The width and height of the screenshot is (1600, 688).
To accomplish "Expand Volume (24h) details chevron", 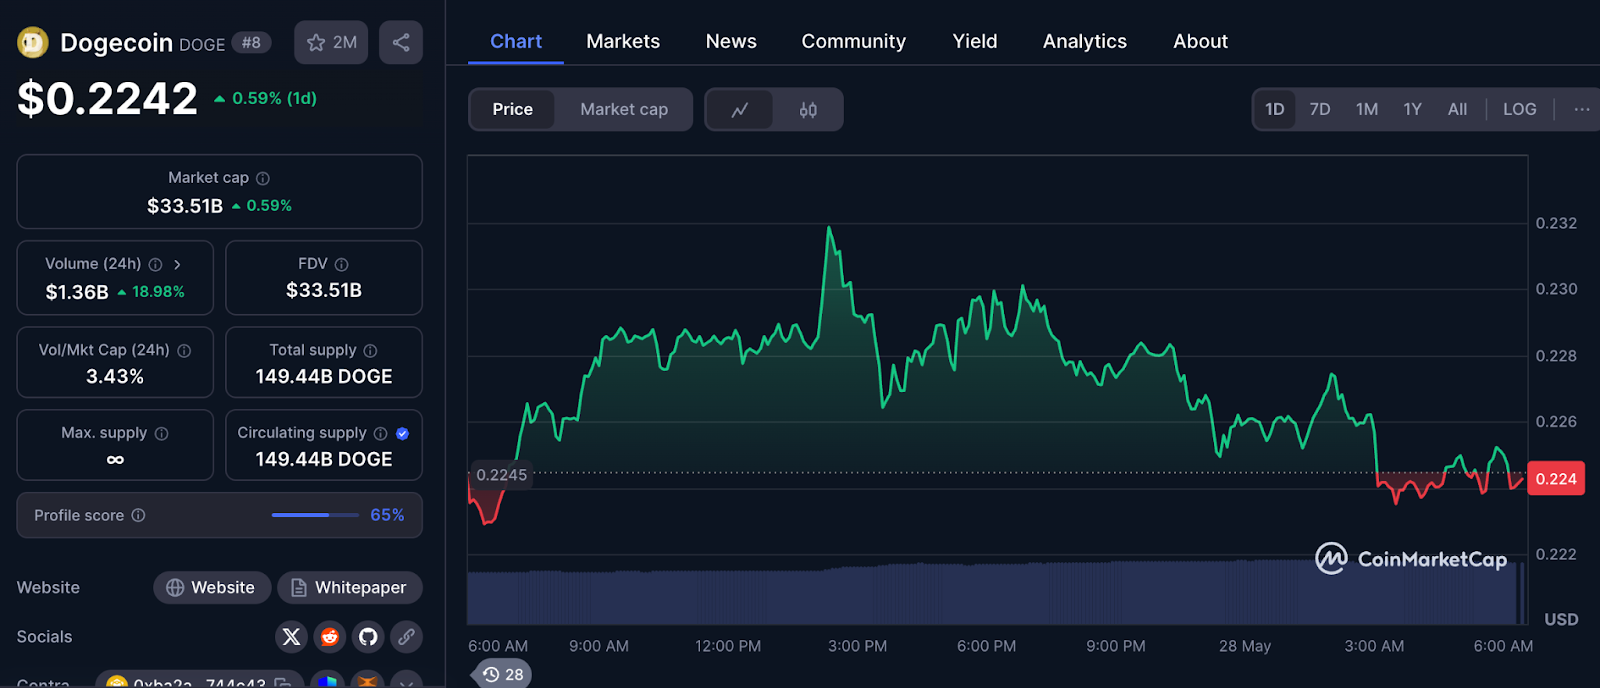I will (177, 264).
